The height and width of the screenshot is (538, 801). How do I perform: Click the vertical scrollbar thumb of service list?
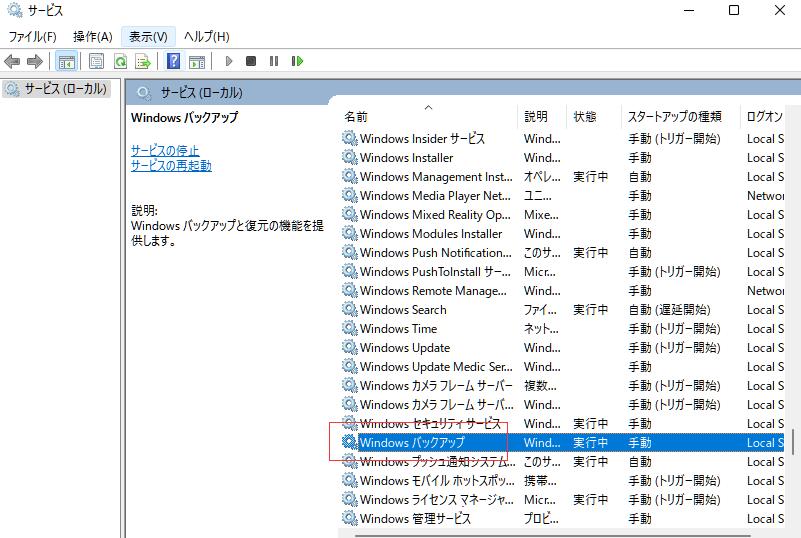tap(793, 442)
